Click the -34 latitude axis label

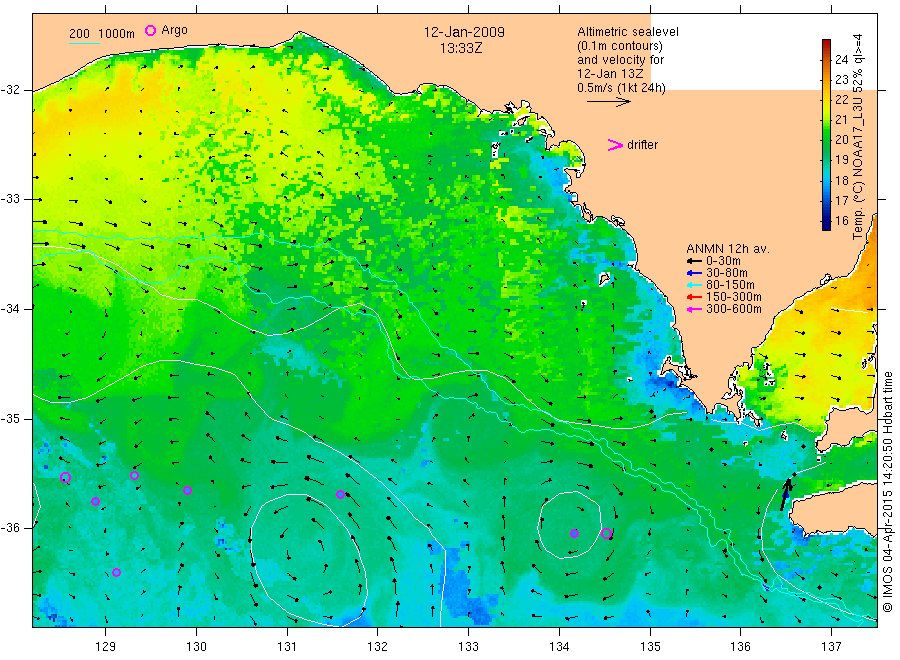[10, 309]
